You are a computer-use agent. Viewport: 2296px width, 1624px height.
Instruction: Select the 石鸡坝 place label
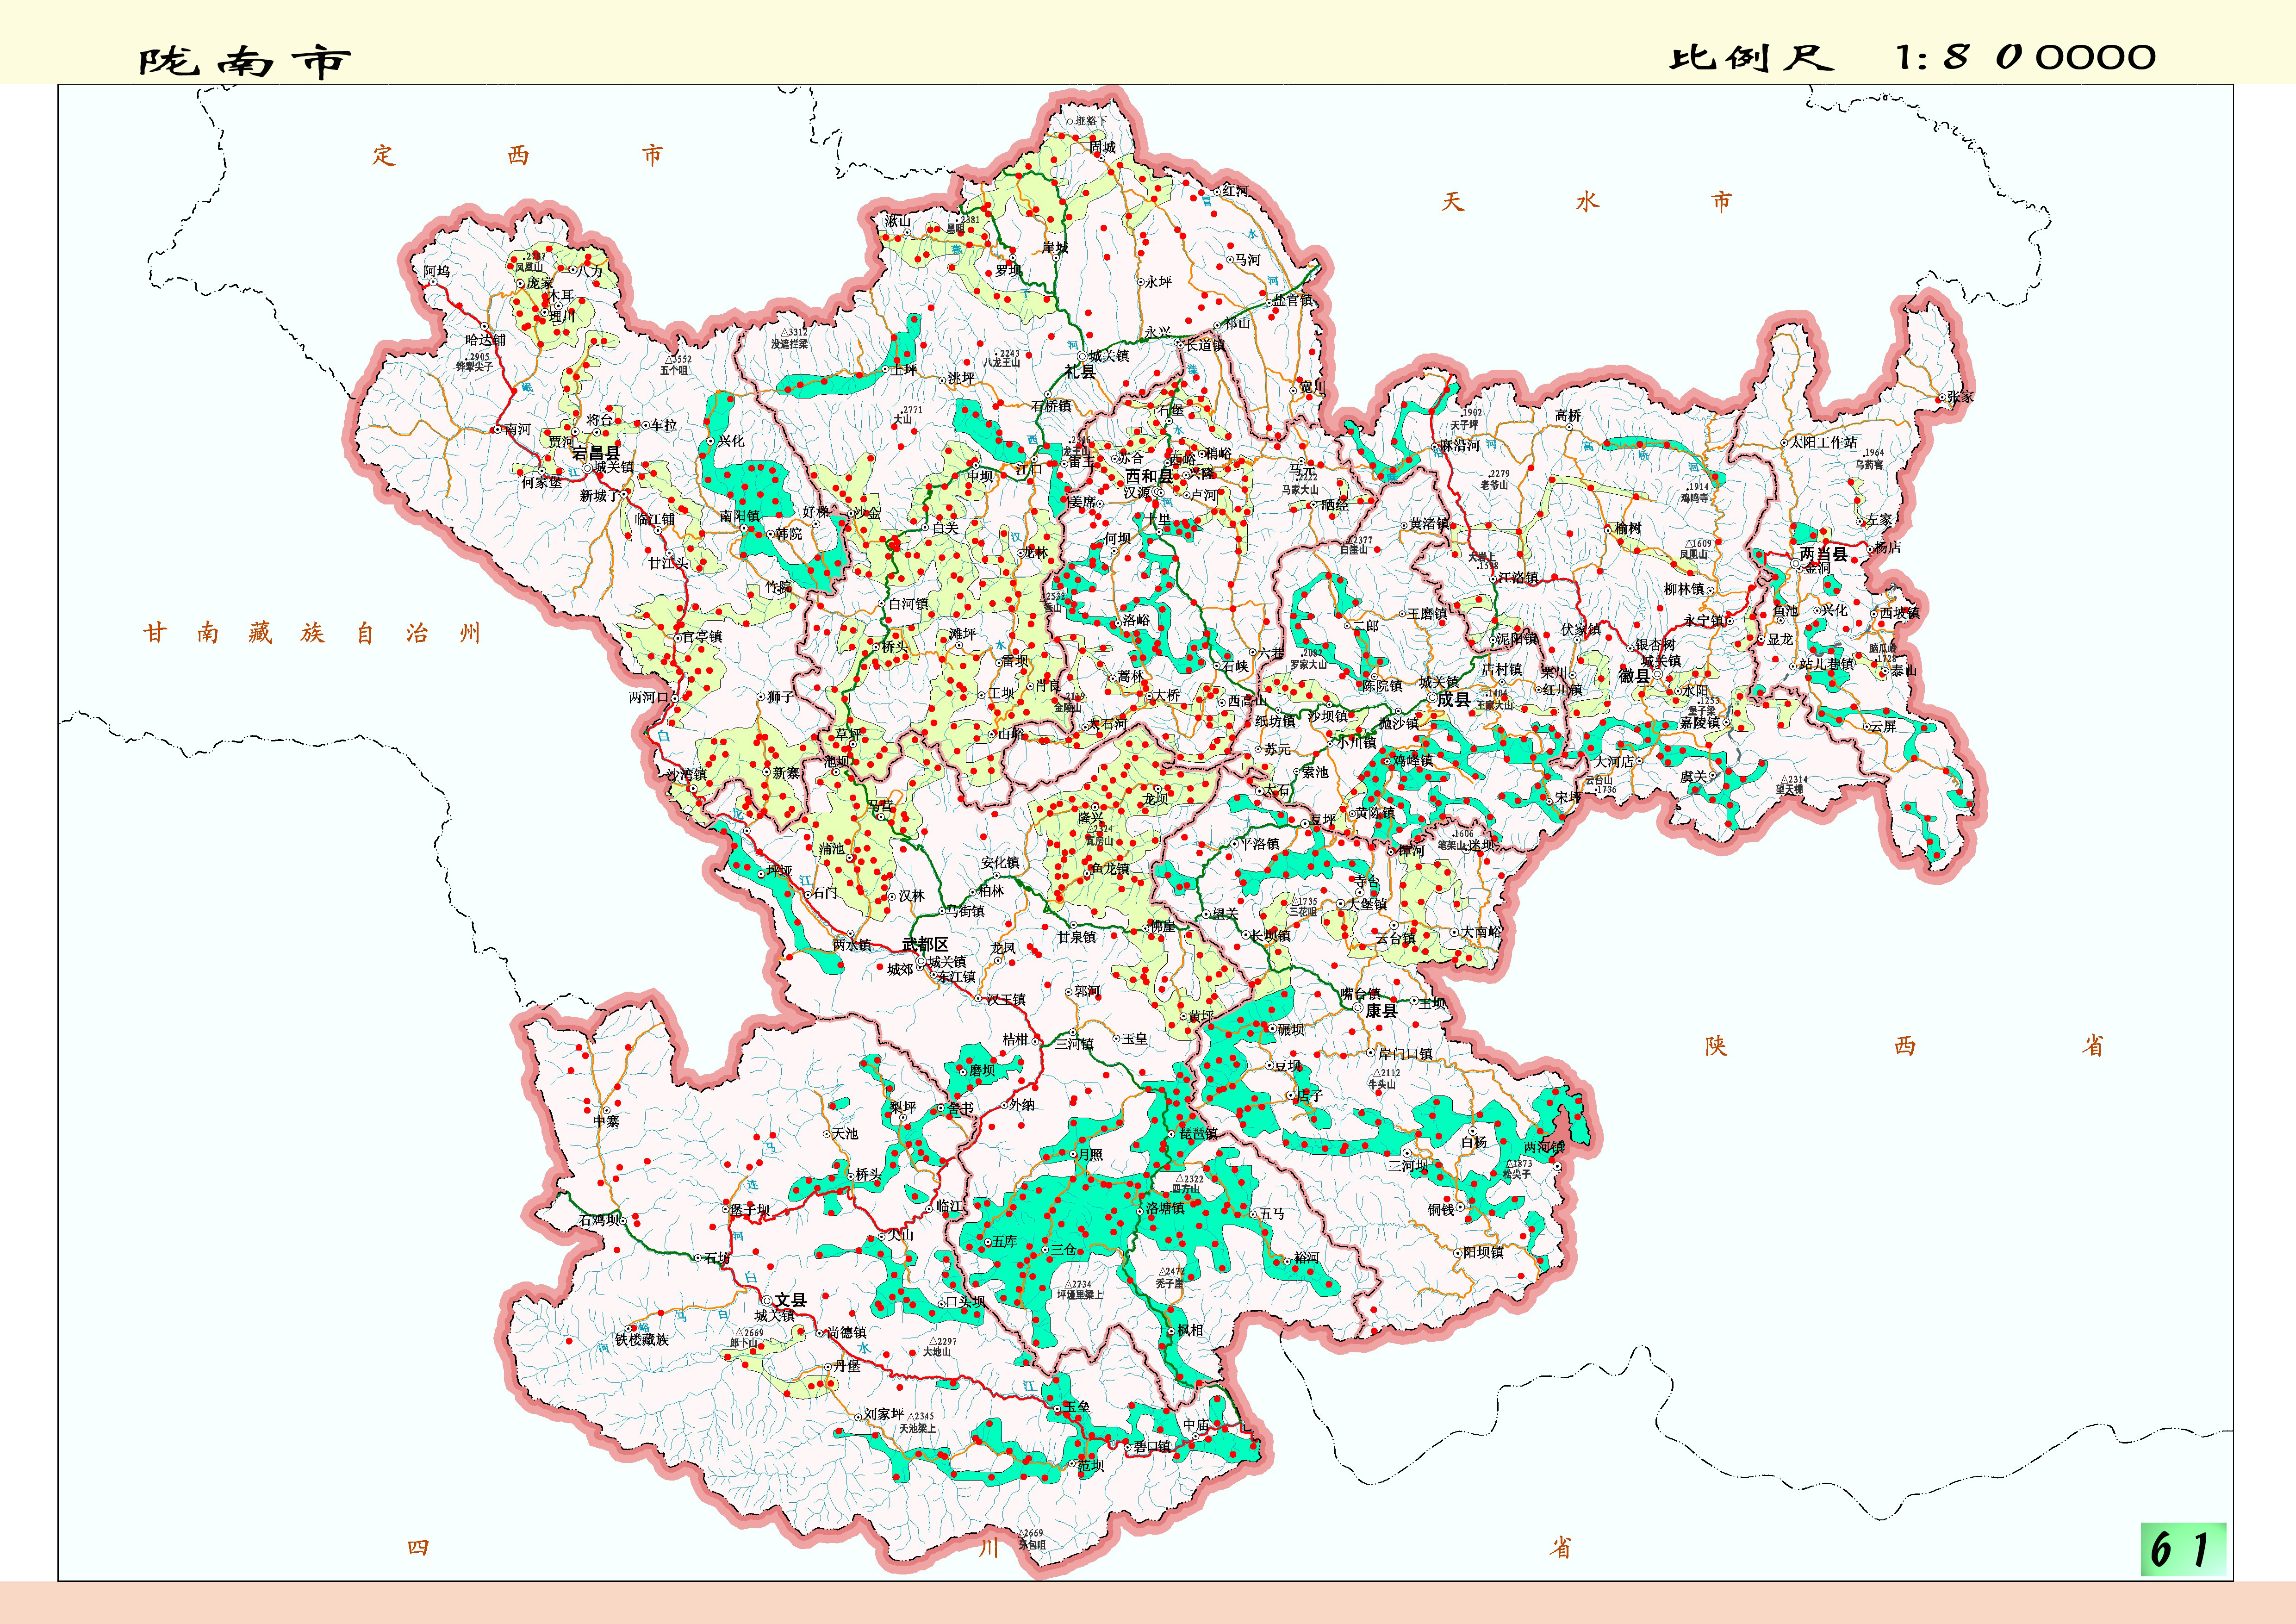[x=600, y=1220]
